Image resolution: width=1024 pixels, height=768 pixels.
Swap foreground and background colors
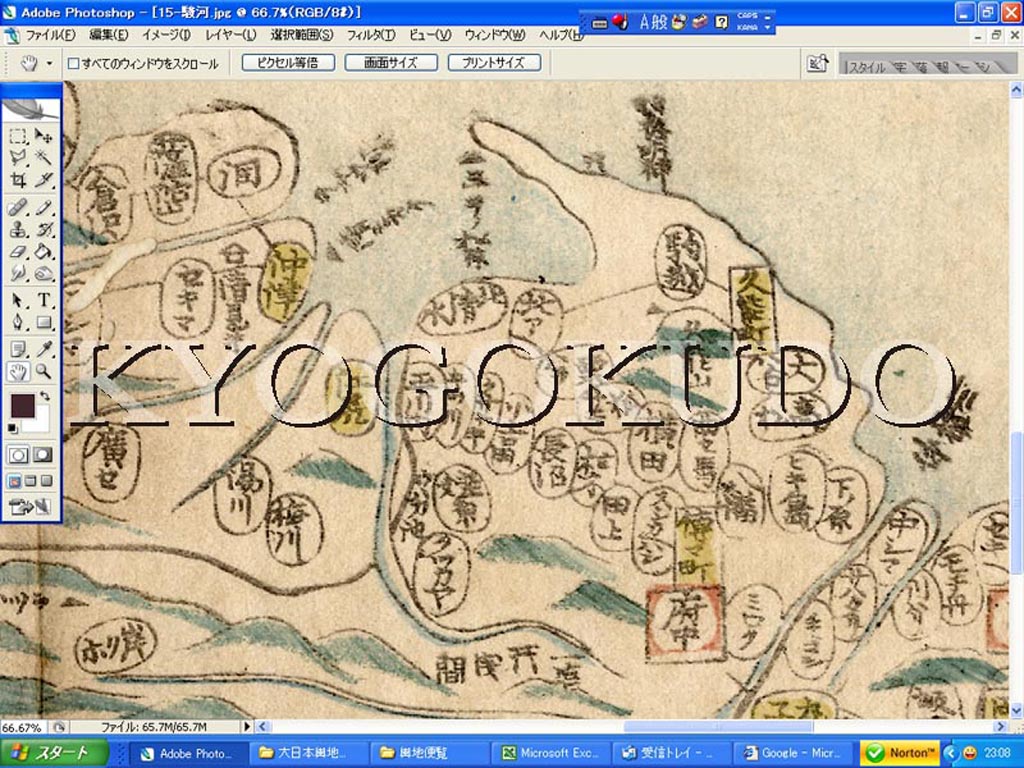[44, 396]
